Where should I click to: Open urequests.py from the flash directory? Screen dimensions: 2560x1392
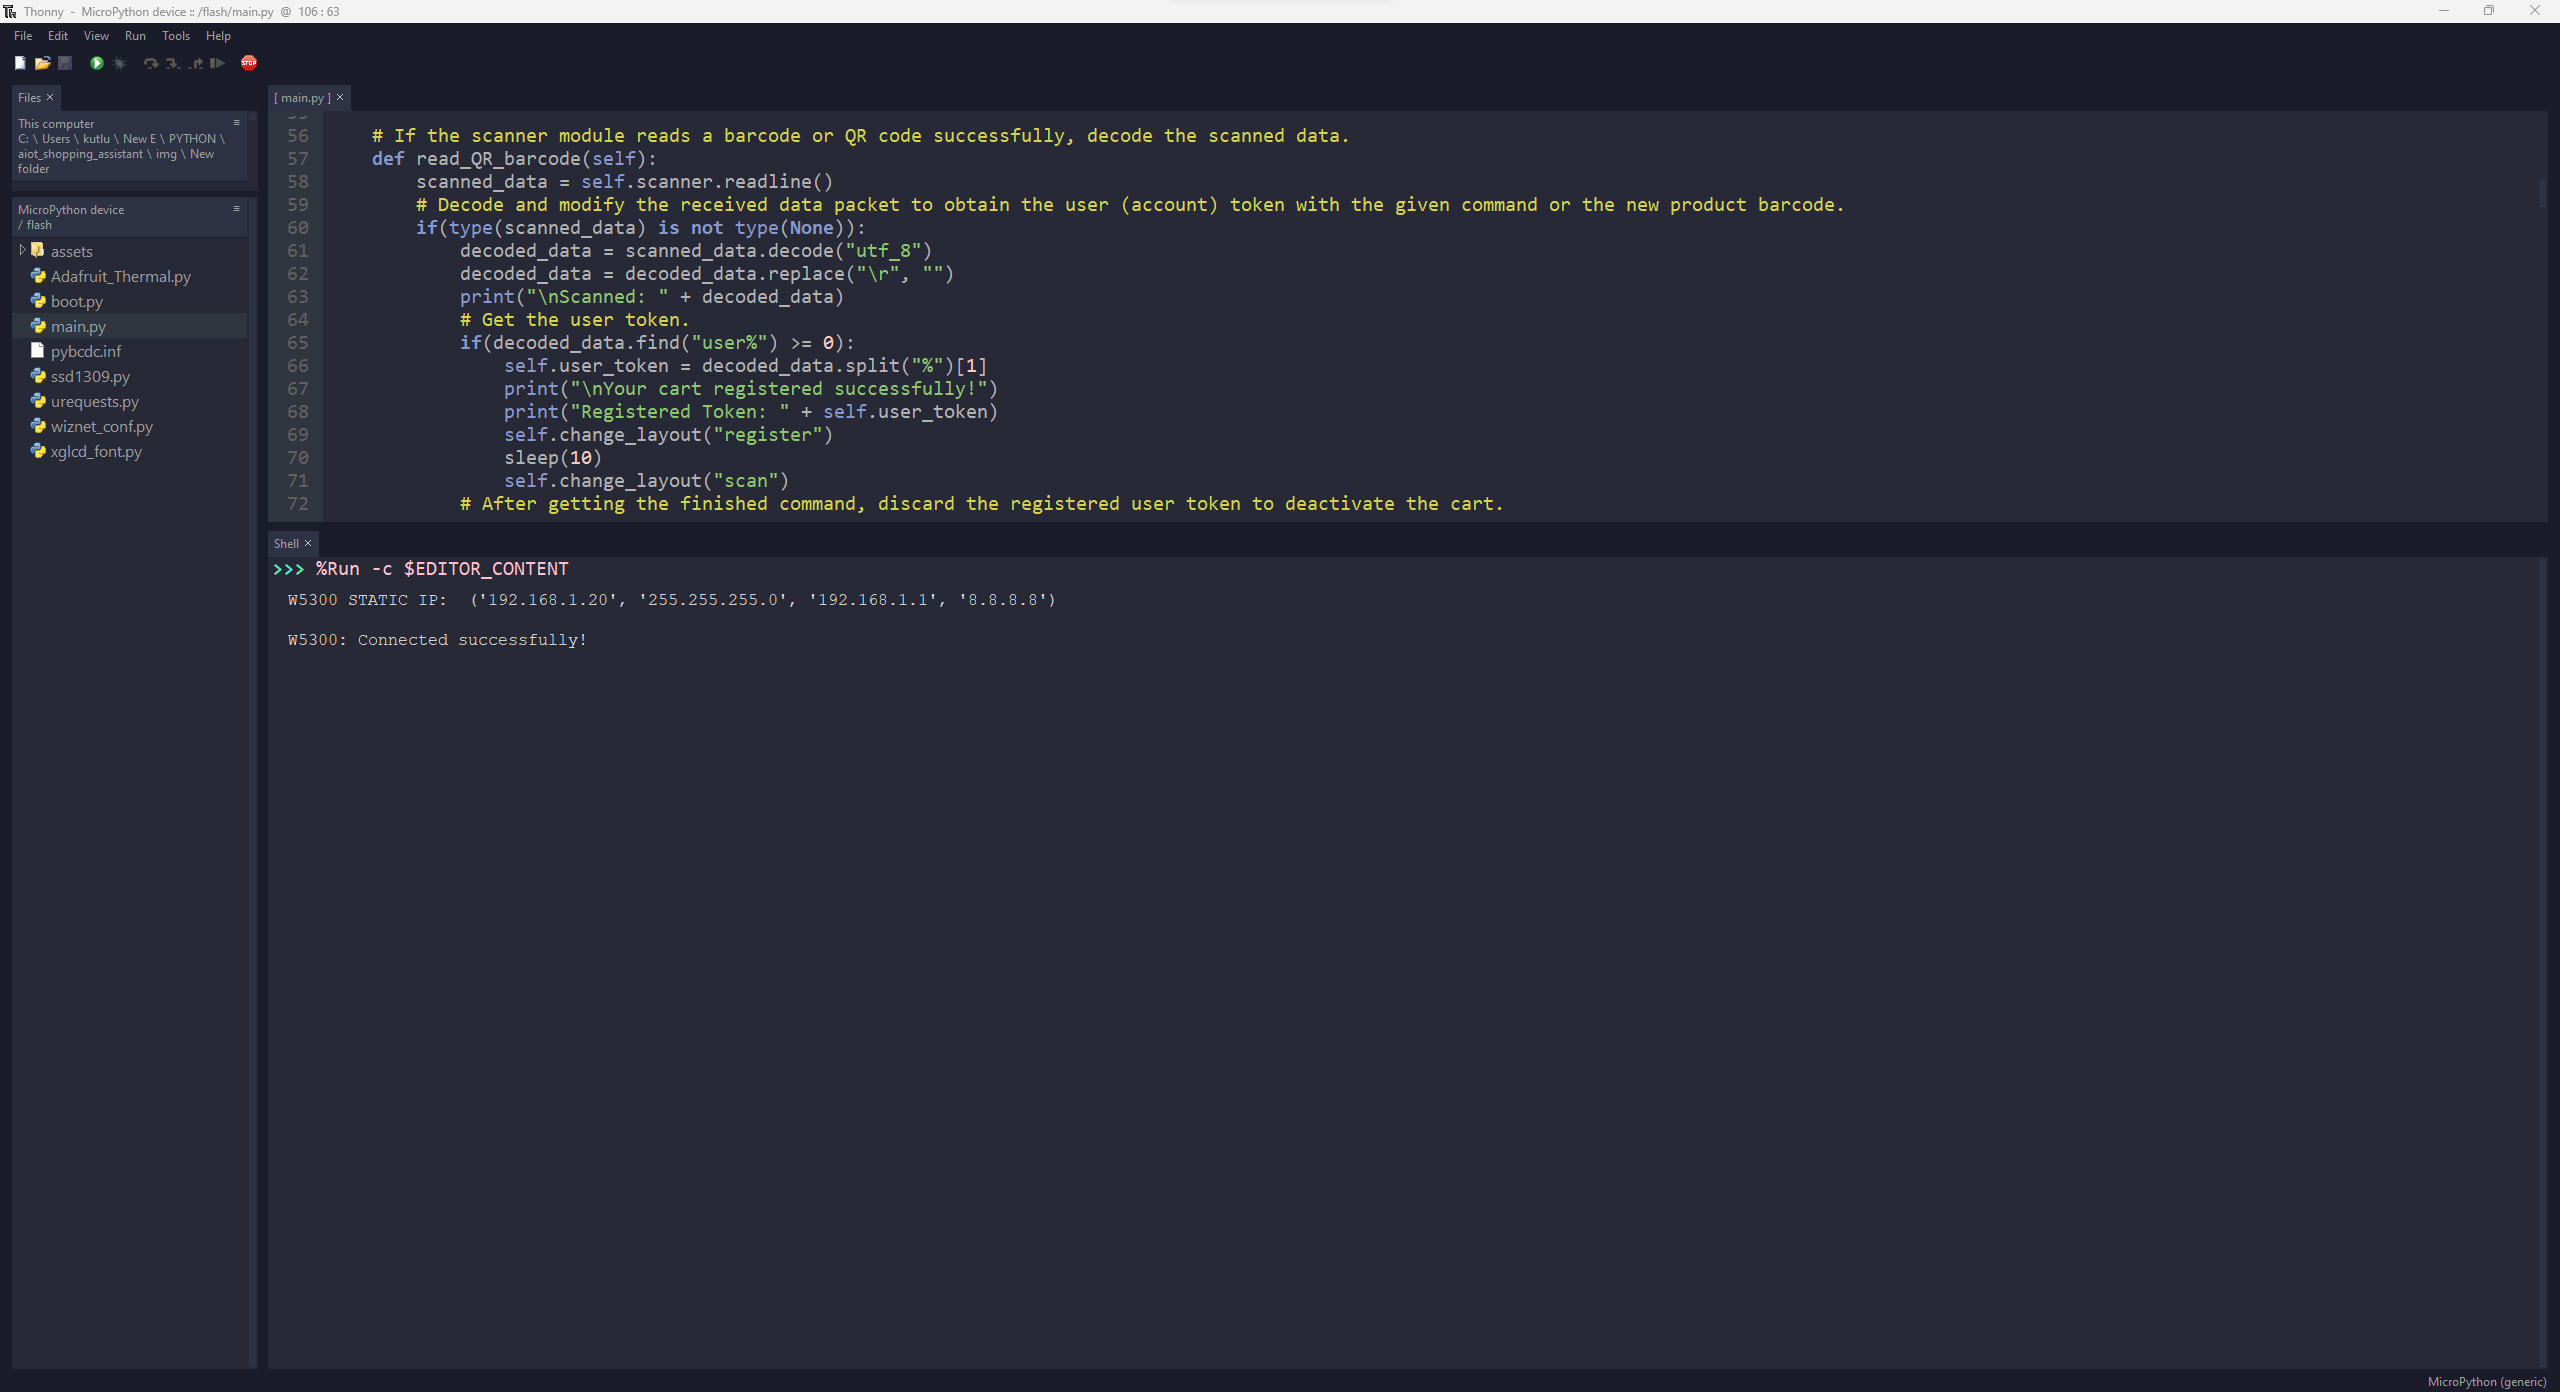[x=94, y=401]
